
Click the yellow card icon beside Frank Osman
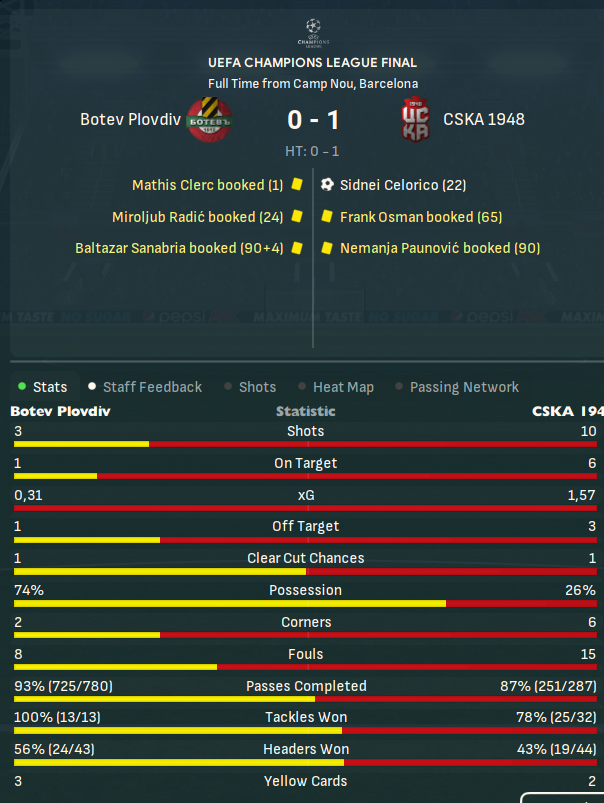click(x=327, y=216)
